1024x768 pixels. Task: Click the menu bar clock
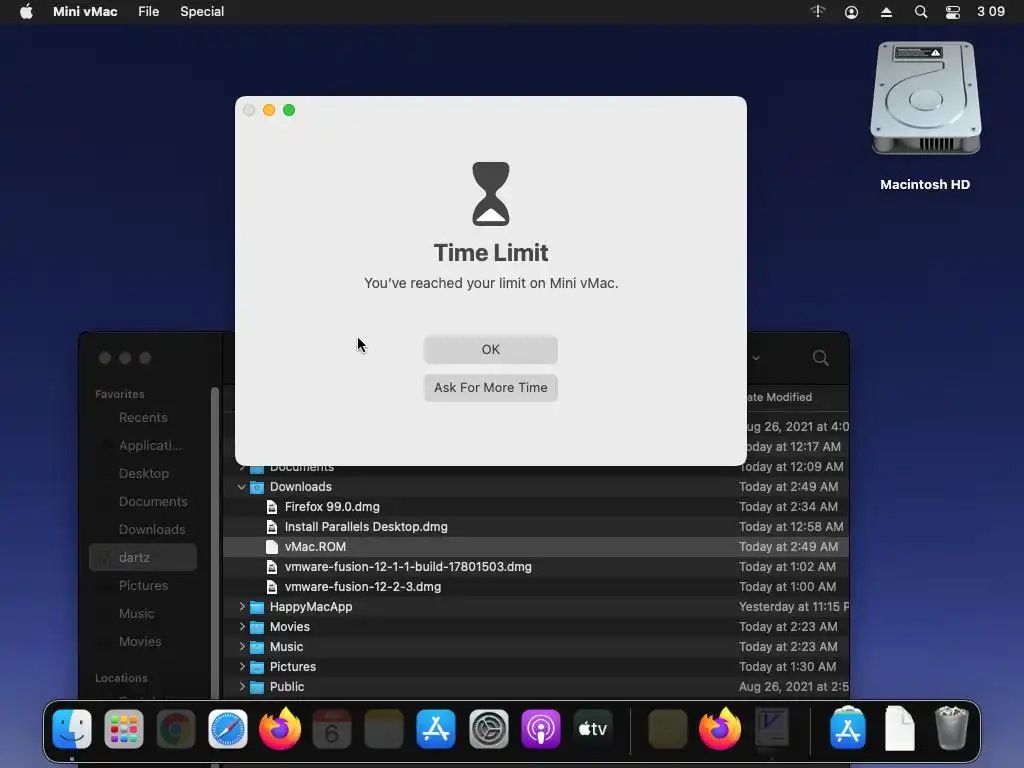(991, 12)
